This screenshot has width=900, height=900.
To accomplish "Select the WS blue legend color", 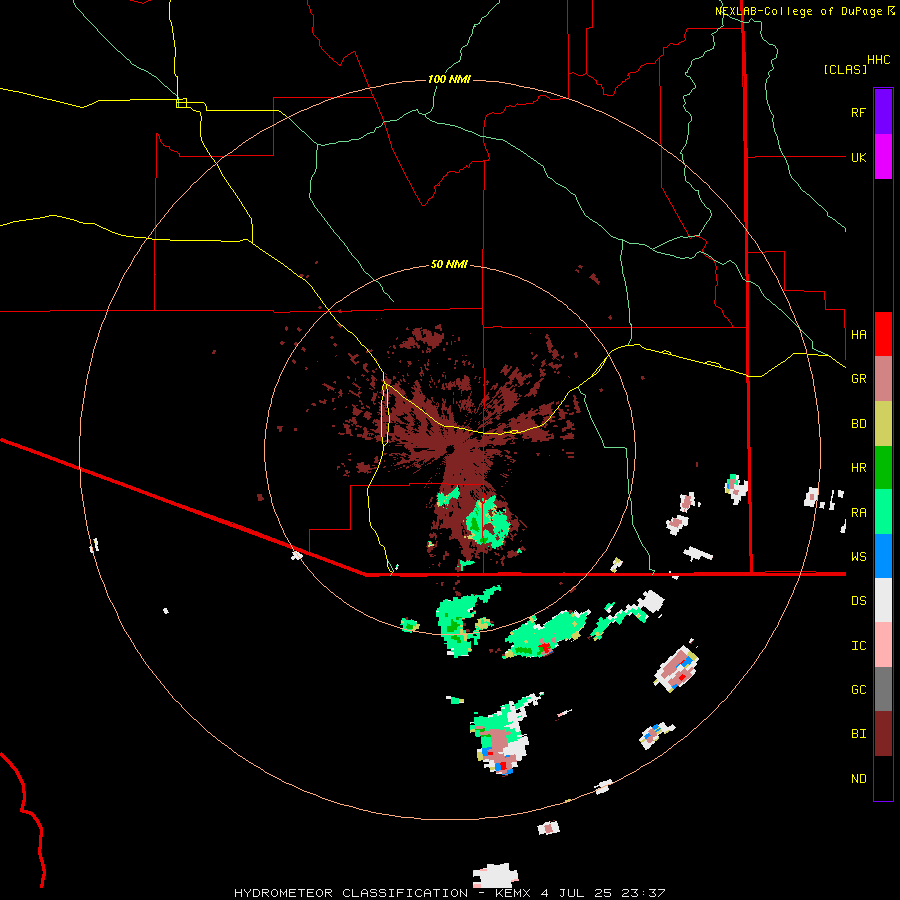I will [883, 556].
